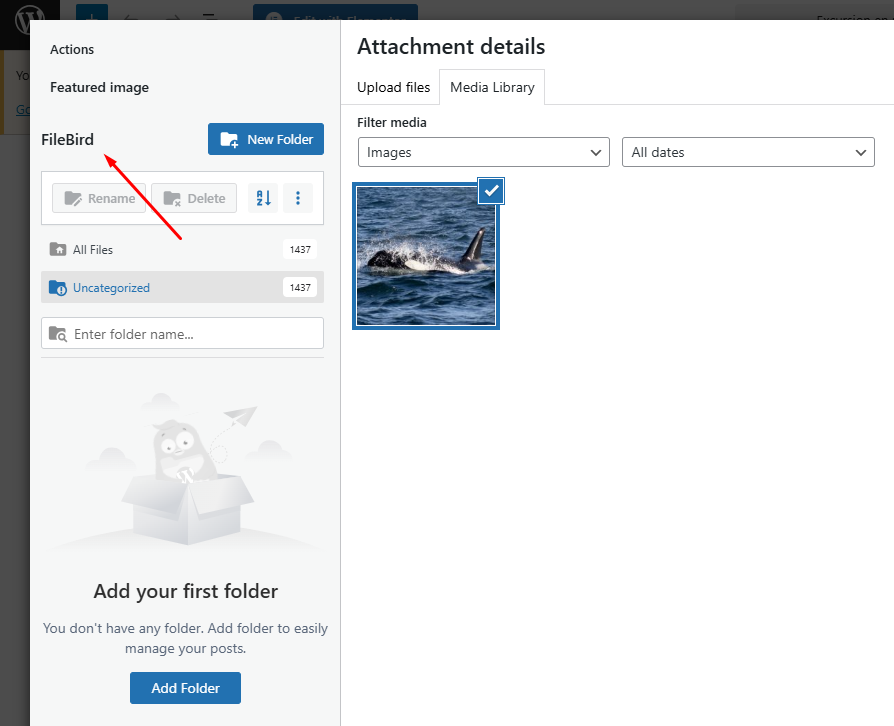This screenshot has width=894, height=726.
Task: Click the Uncategorized folder icon
Action: point(58,288)
